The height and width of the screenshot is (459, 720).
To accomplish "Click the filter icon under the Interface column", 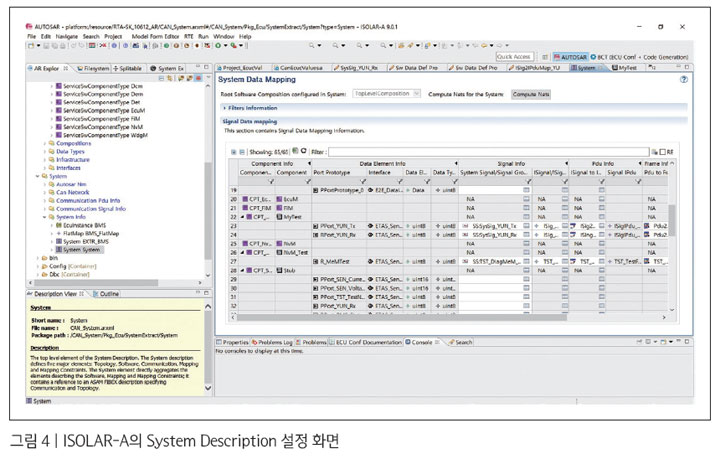I will 399,182.
